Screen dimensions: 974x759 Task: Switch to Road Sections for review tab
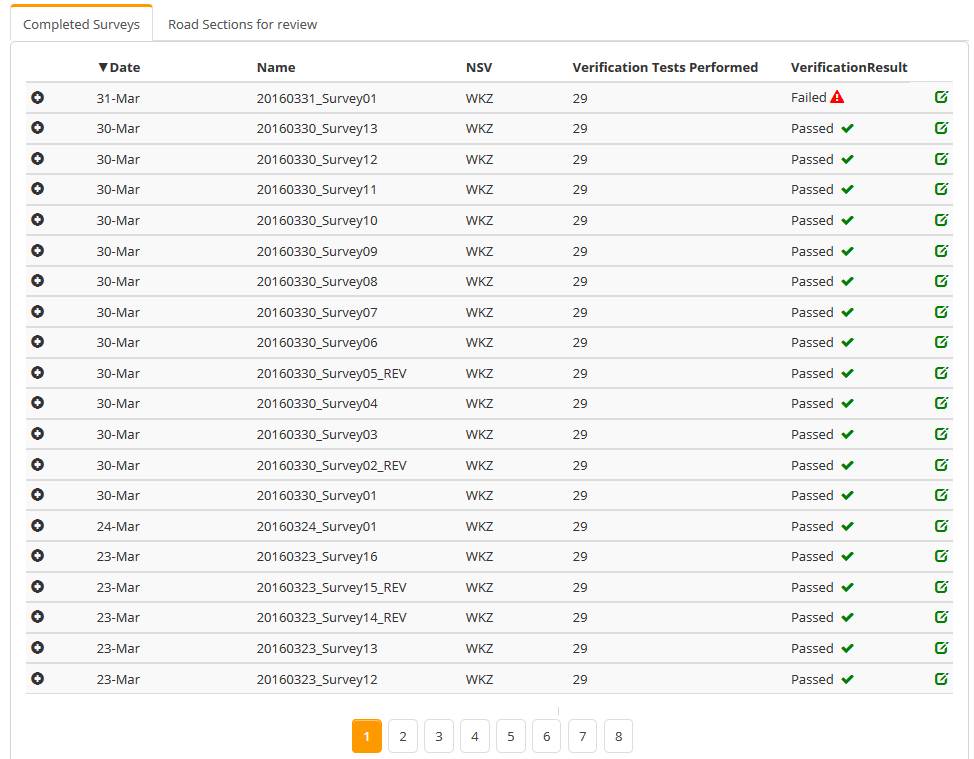pos(242,24)
